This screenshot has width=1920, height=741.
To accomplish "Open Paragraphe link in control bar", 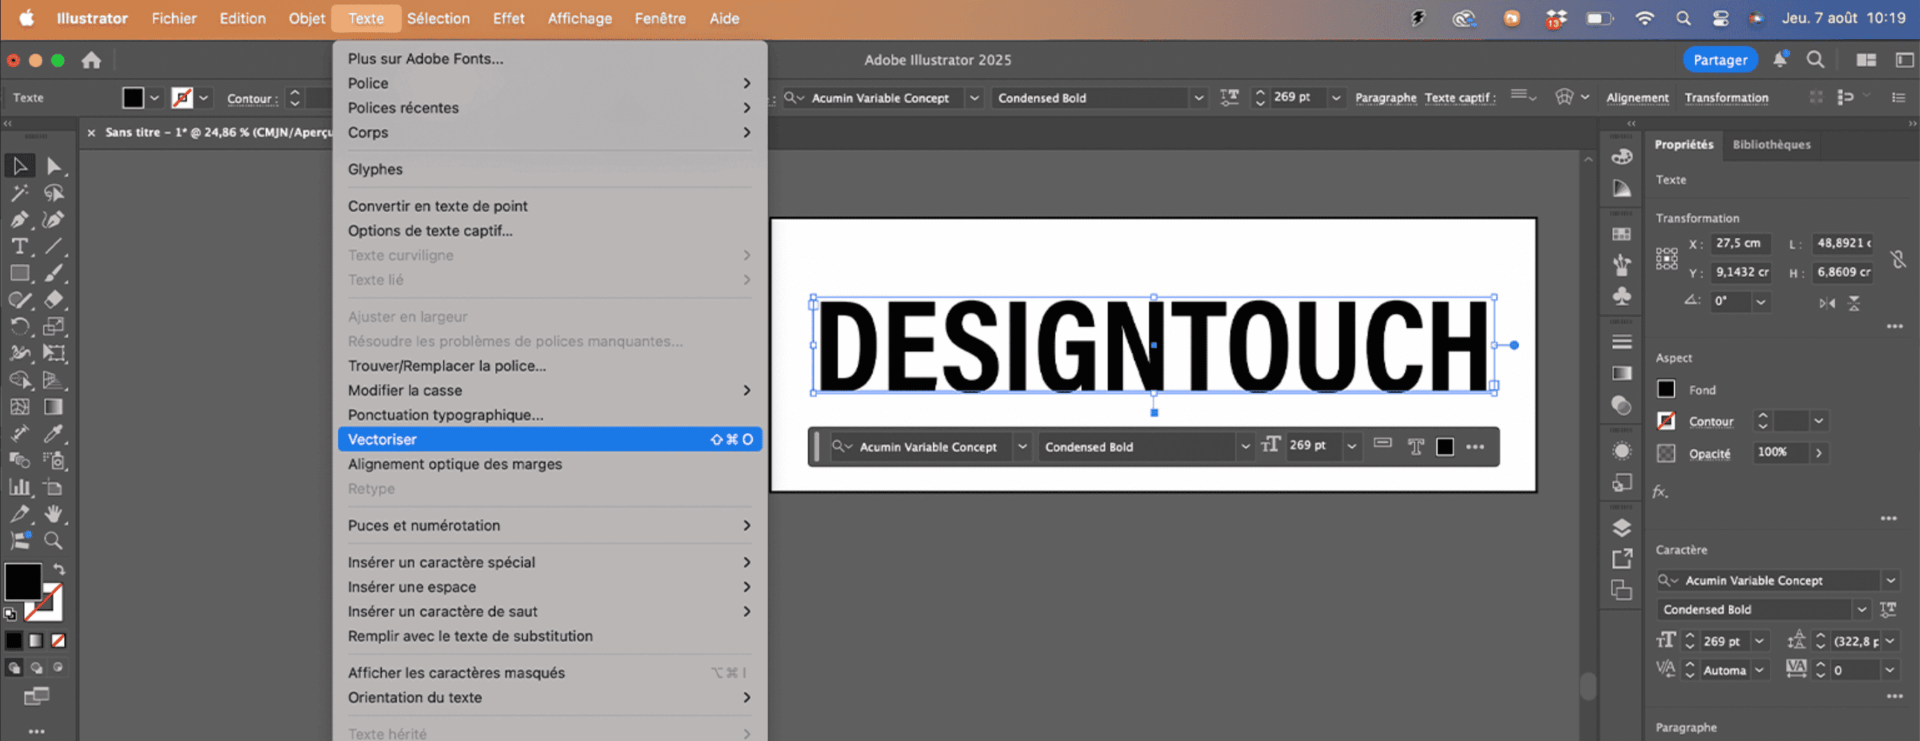I will click(x=1385, y=98).
